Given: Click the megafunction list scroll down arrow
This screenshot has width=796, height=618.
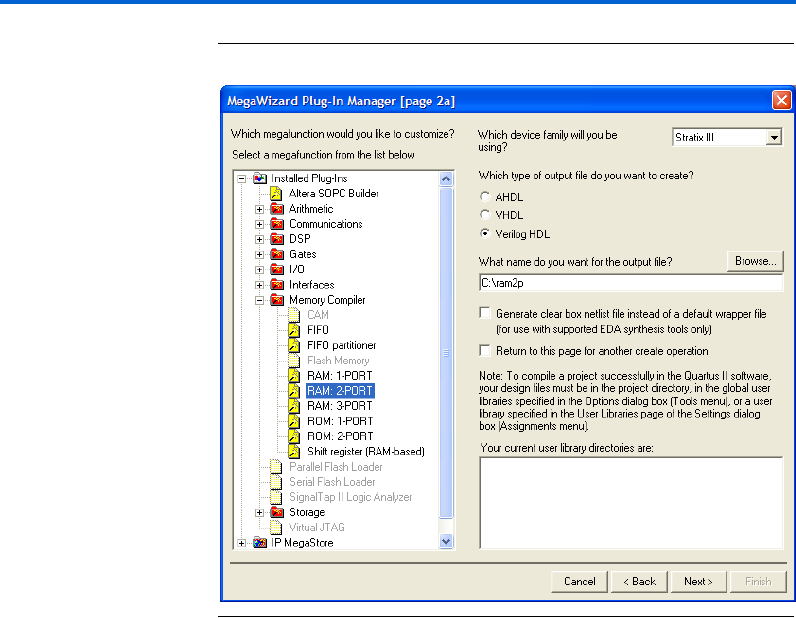Looking at the screenshot, I should (x=446, y=541).
